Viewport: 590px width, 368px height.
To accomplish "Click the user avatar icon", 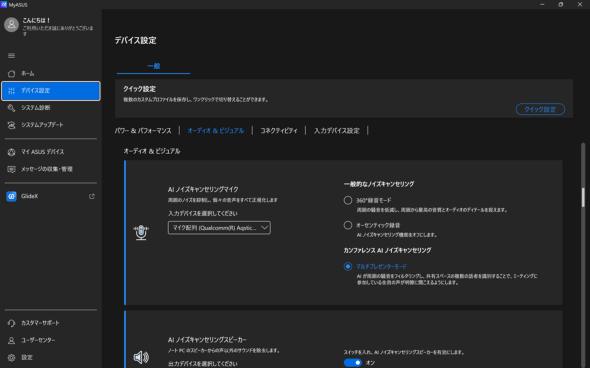I will tap(11, 25).
